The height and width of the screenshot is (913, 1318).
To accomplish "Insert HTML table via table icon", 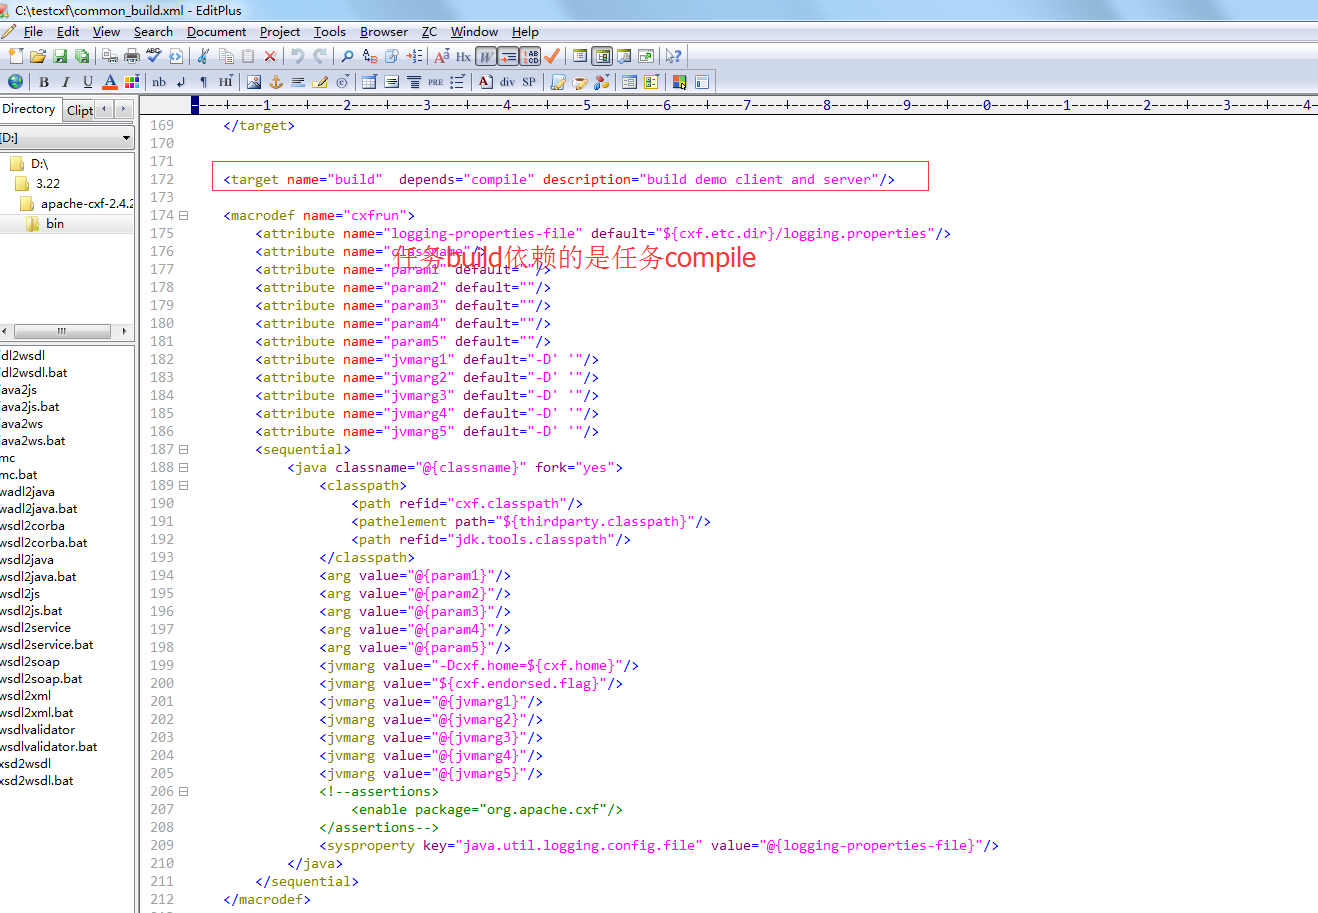I will pos(369,82).
